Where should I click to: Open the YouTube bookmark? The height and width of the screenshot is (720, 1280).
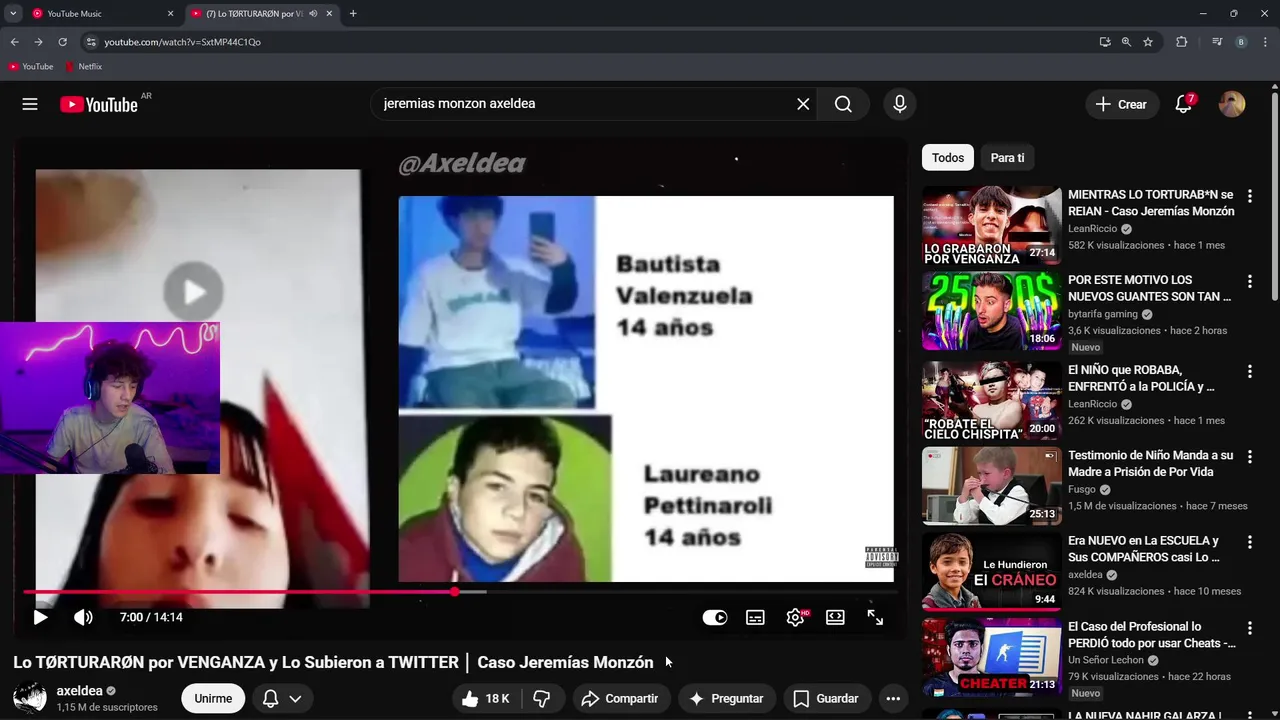pyautogui.click(x=31, y=67)
